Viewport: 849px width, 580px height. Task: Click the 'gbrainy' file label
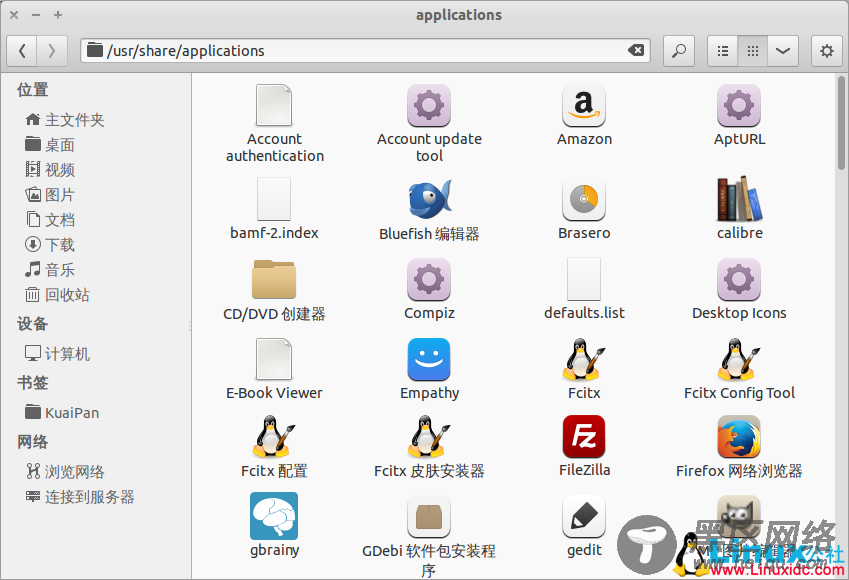click(275, 550)
